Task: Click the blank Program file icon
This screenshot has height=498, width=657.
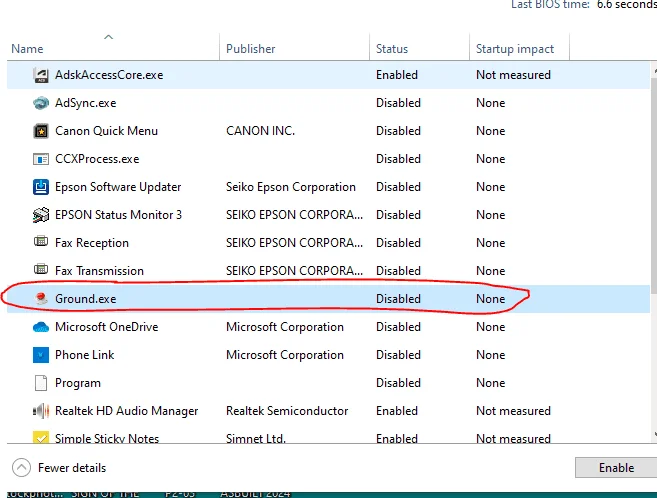Action: point(41,383)
